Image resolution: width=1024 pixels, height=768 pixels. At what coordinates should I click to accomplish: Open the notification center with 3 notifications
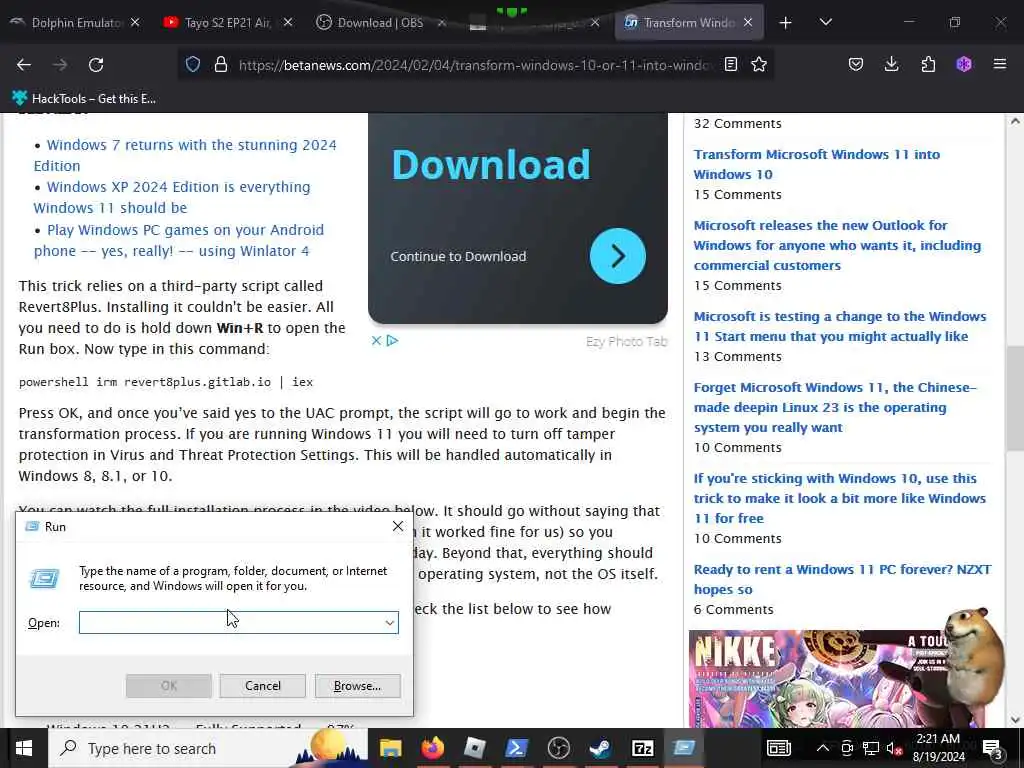click(x=993, y=748)
